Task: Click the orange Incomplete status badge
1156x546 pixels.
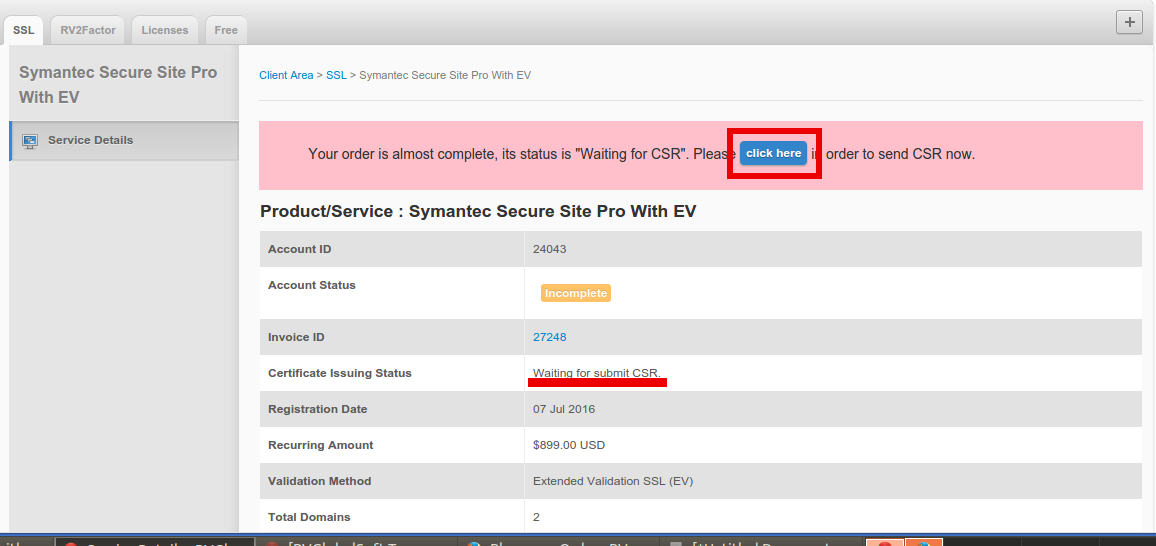Action: 575,293
